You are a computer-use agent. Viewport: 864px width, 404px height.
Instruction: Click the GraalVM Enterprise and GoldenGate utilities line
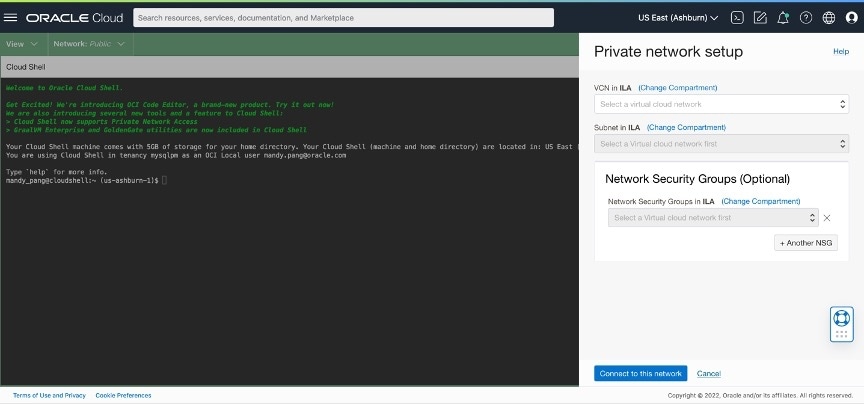pyautogui.click(x=156, y=130)
